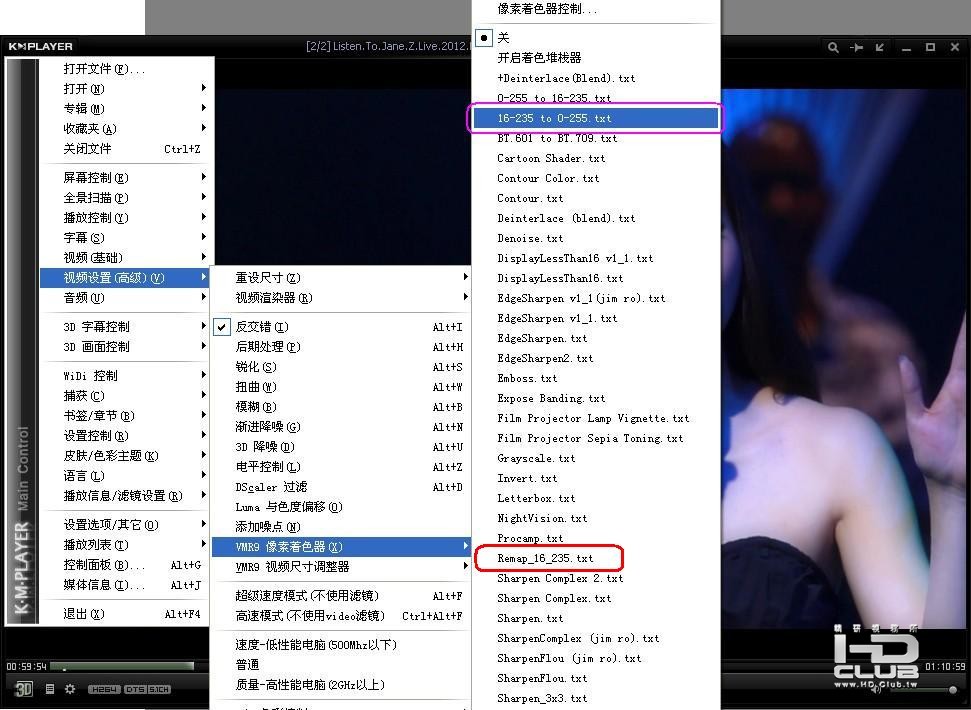This screenshot has height=710, width=971.
Task: Open the 打开文件(F)... menu entry
Action: pyautogui.click(x=127, y=69)
